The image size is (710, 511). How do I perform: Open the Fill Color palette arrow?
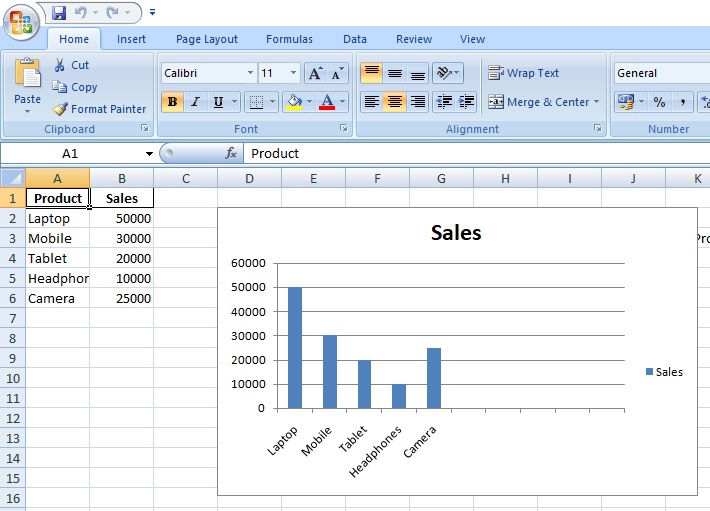(x=310, y=102)
